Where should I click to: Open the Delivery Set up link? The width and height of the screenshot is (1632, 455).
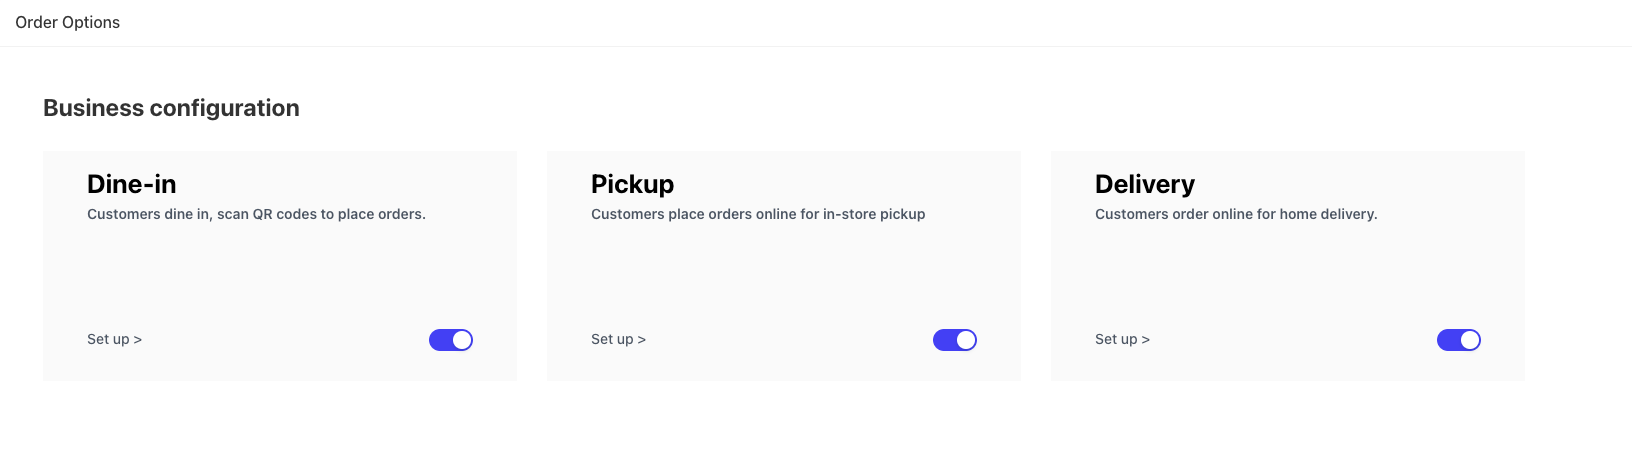click(x=1122, y=339)
